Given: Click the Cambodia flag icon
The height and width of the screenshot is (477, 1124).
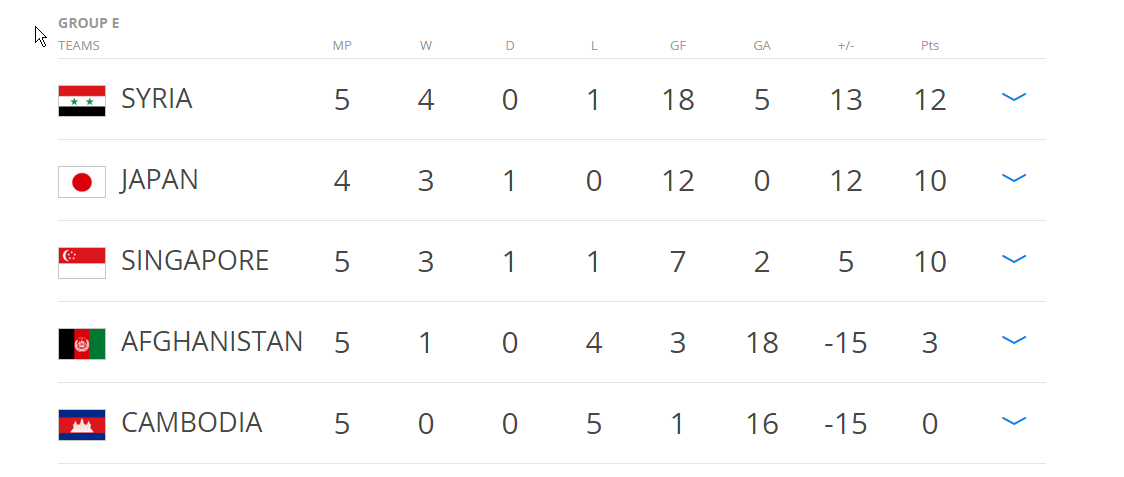Looking at the screenshot, I should tap(82, 425).
